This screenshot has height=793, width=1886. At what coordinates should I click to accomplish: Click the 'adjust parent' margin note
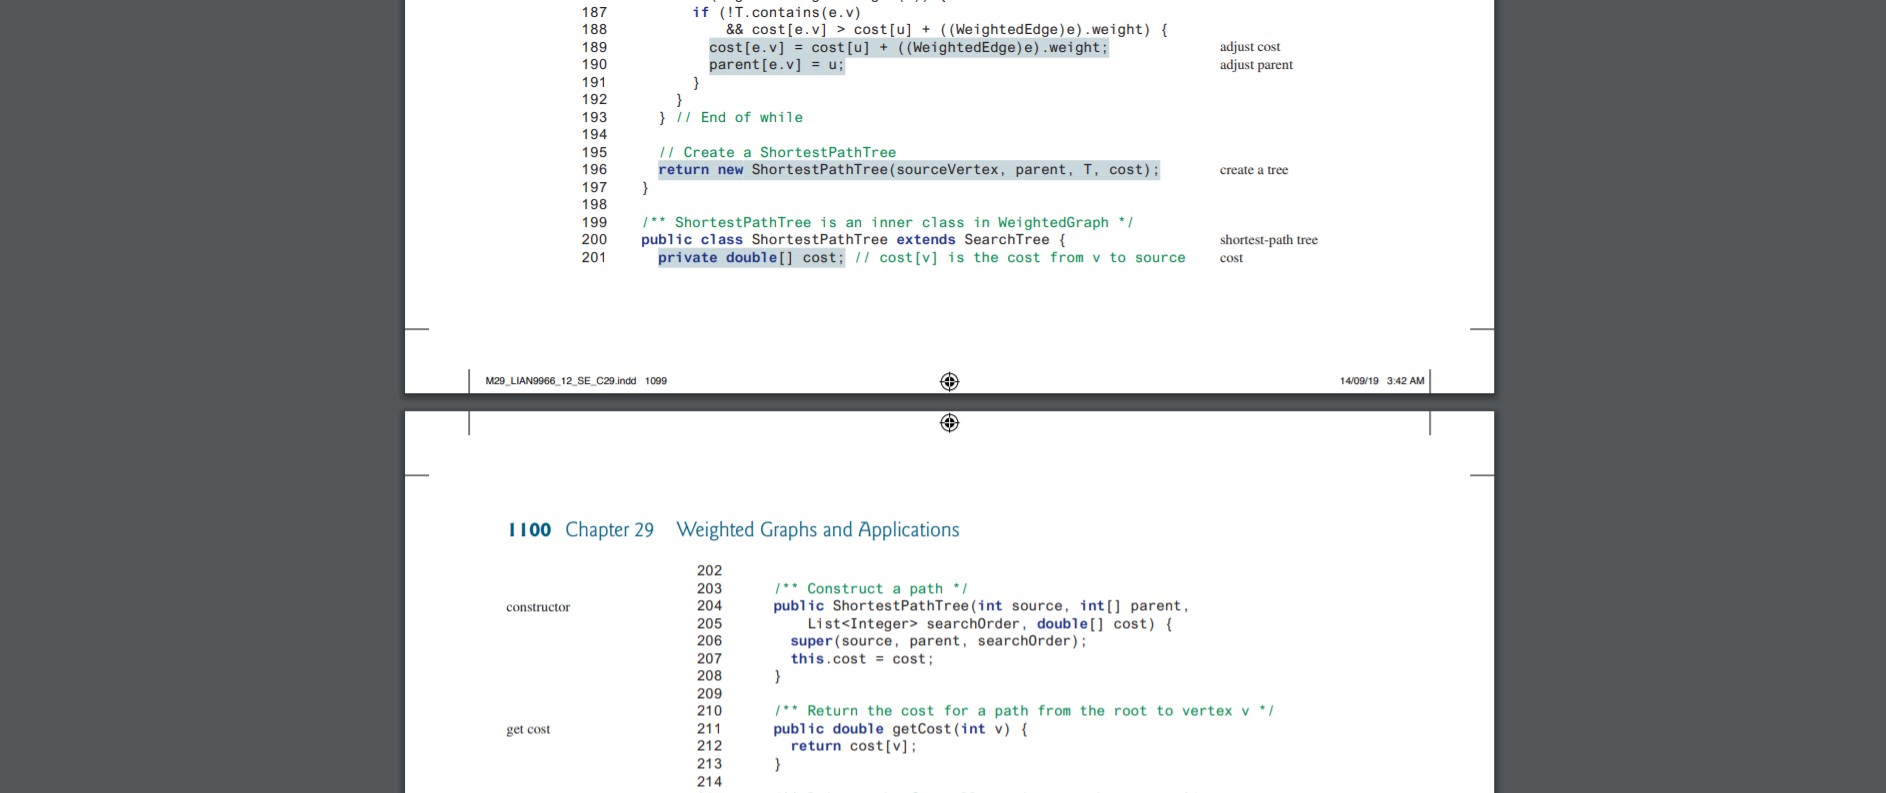point(1256,65)
